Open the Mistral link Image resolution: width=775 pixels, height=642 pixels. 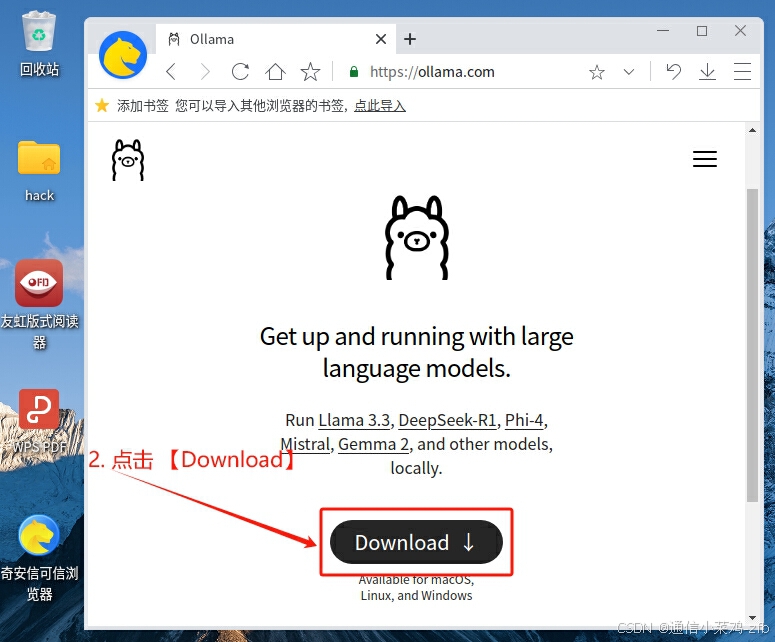point(305,444)
